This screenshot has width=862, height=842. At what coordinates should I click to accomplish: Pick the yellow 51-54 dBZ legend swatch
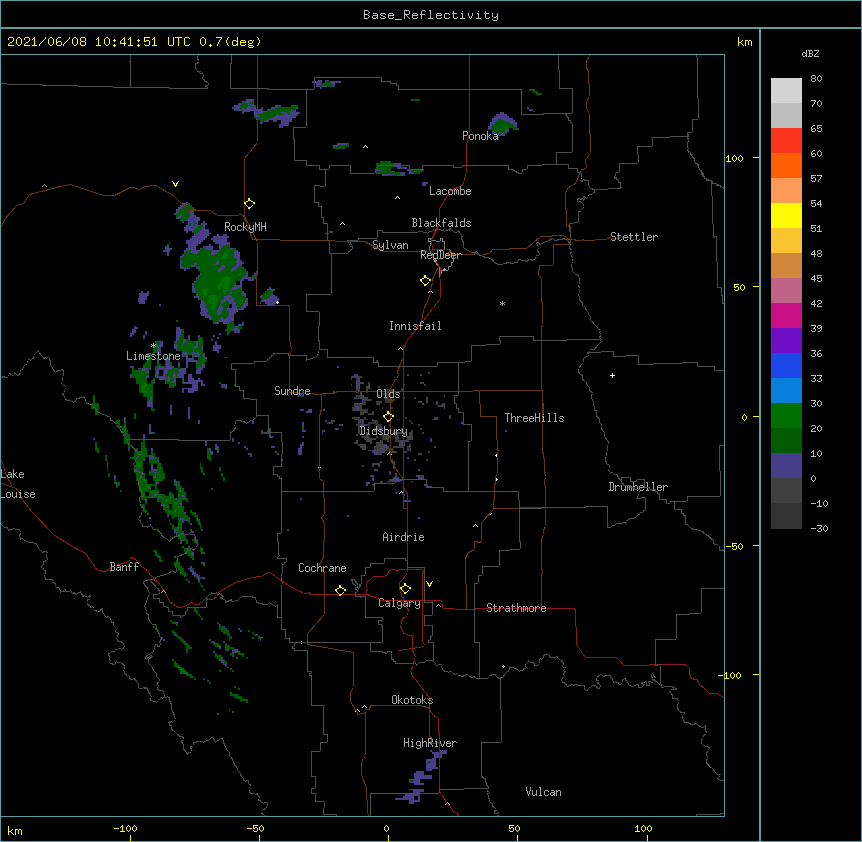coord(786,216)
